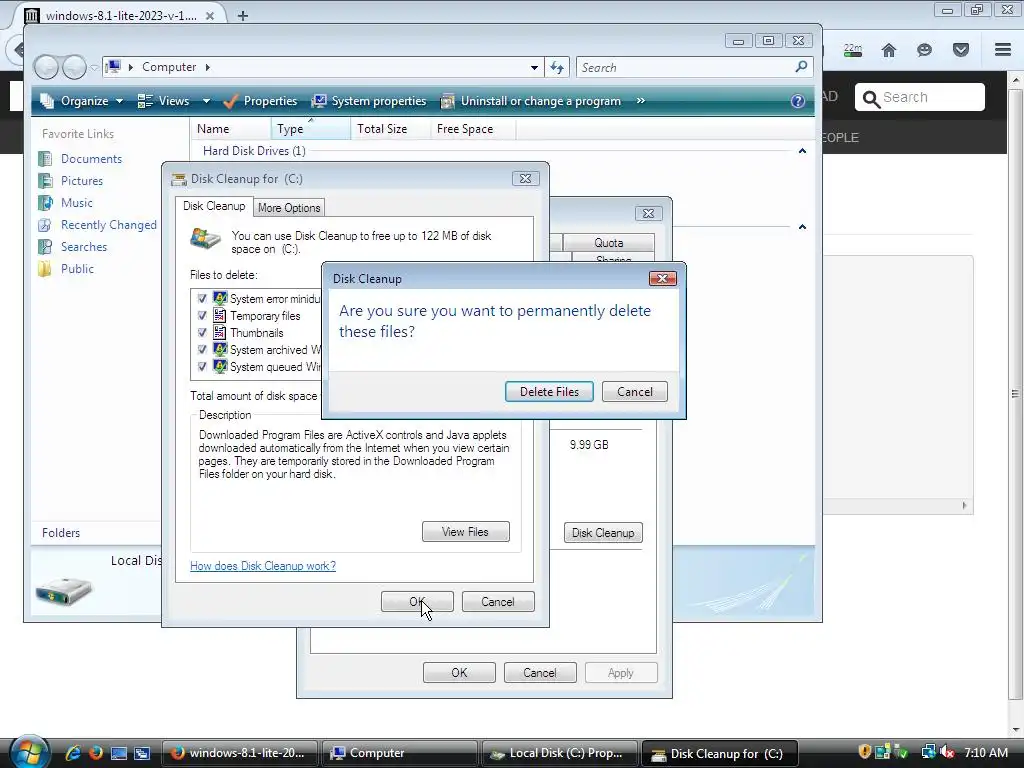
Task: Close the windows-8.1-lite browser tab
Action: pos(210,16)
